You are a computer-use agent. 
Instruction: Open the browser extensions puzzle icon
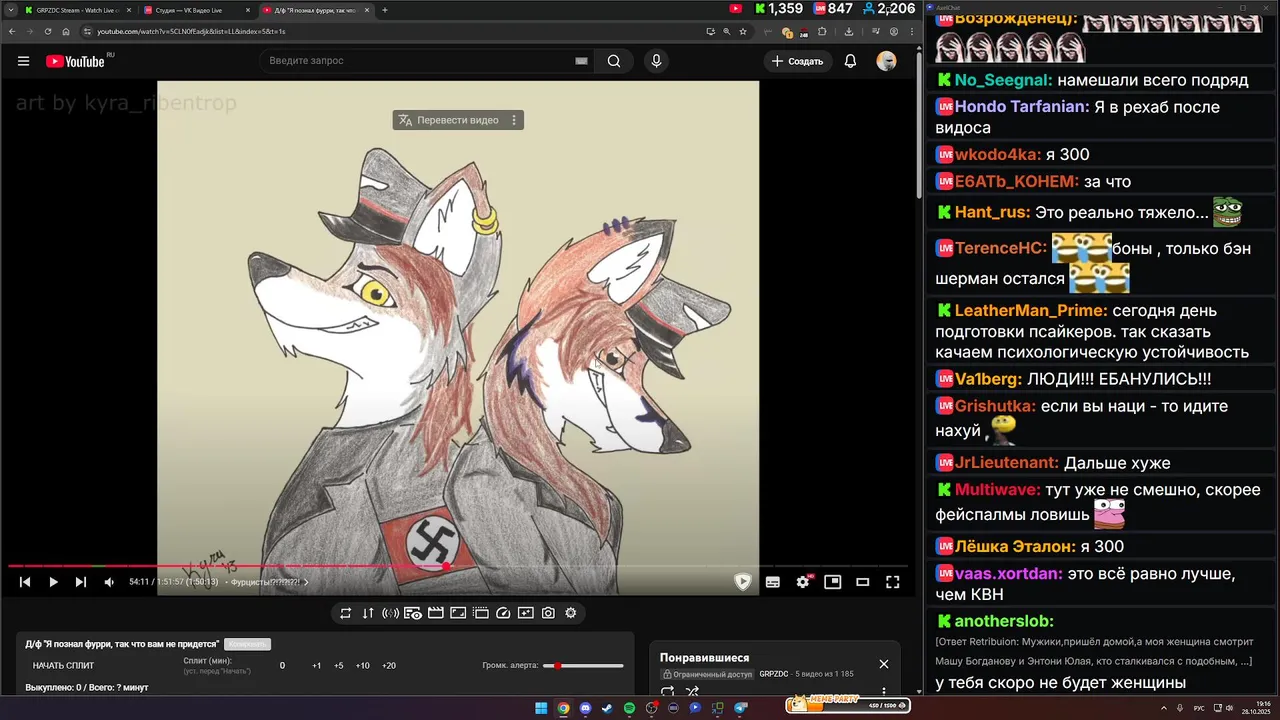point(822,31)
